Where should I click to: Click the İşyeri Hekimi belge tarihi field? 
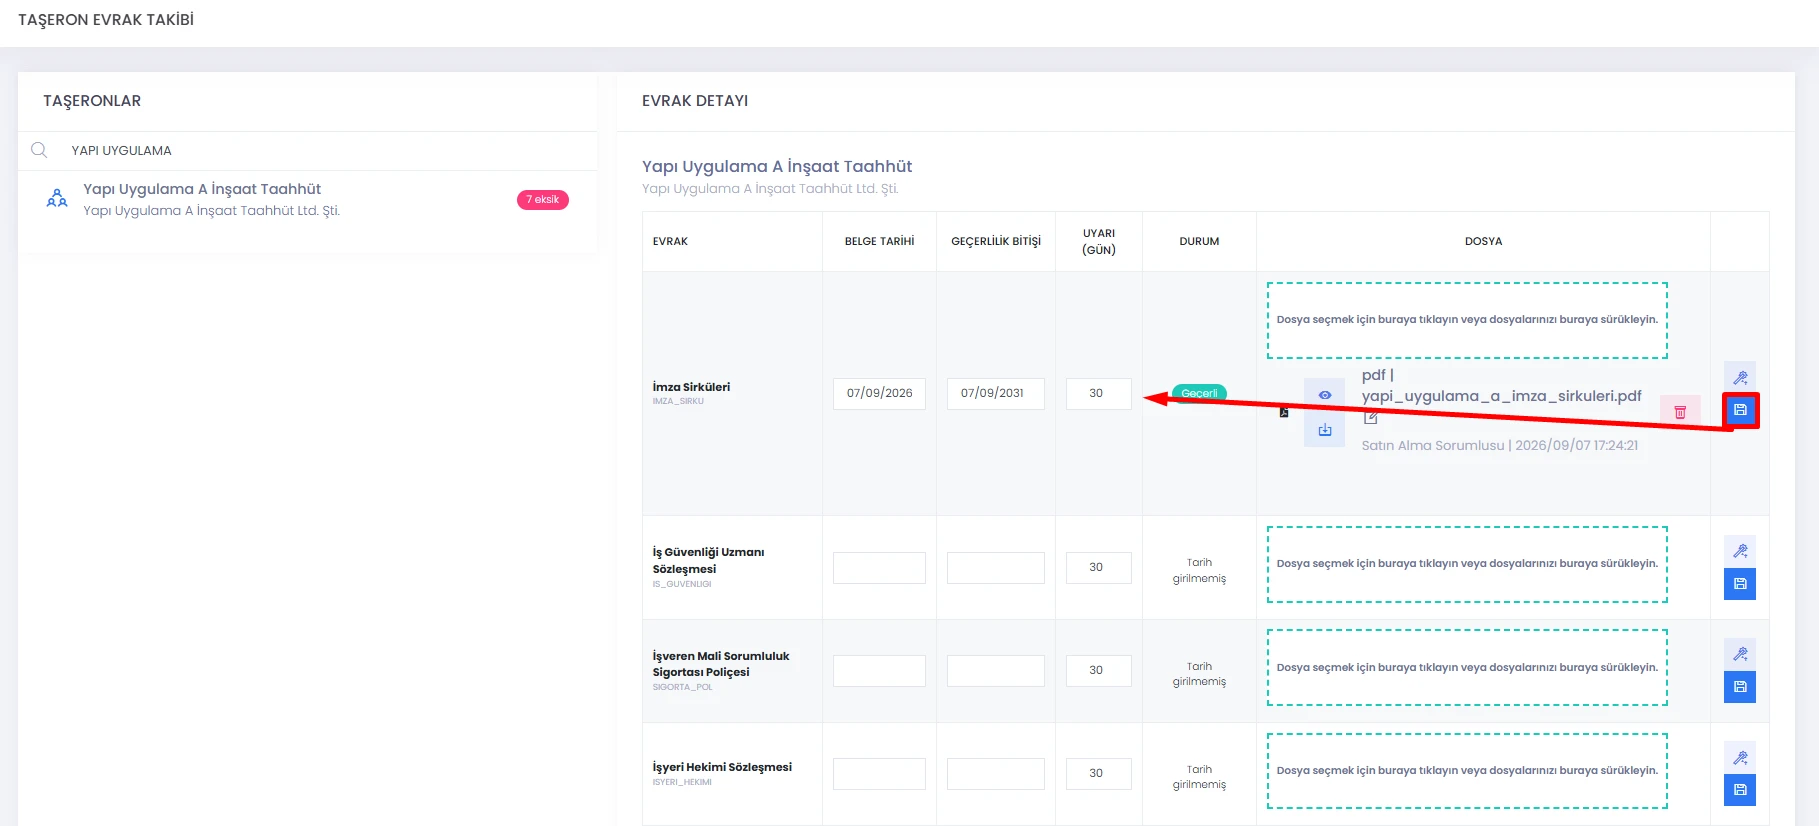[879, 773]
